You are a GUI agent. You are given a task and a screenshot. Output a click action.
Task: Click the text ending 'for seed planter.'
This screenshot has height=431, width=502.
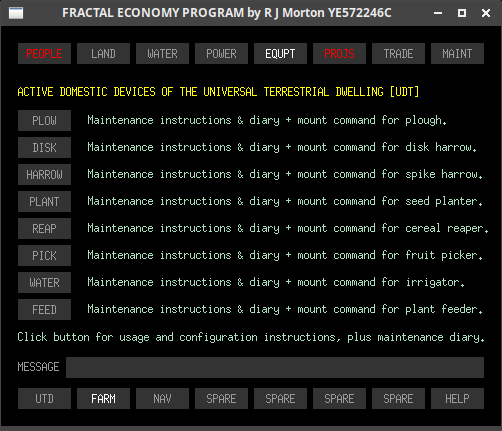[x=285, y=201]
